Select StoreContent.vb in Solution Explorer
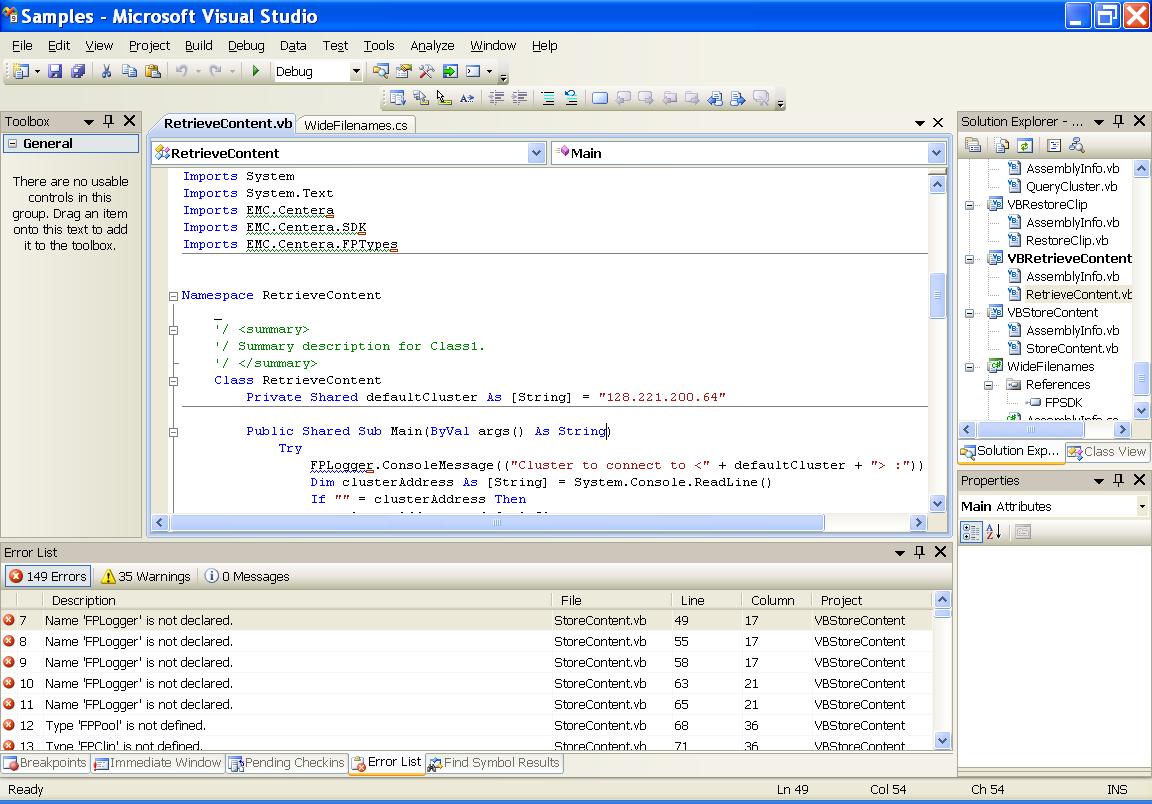The image size is (1152, 804). tap(1072, 348)
